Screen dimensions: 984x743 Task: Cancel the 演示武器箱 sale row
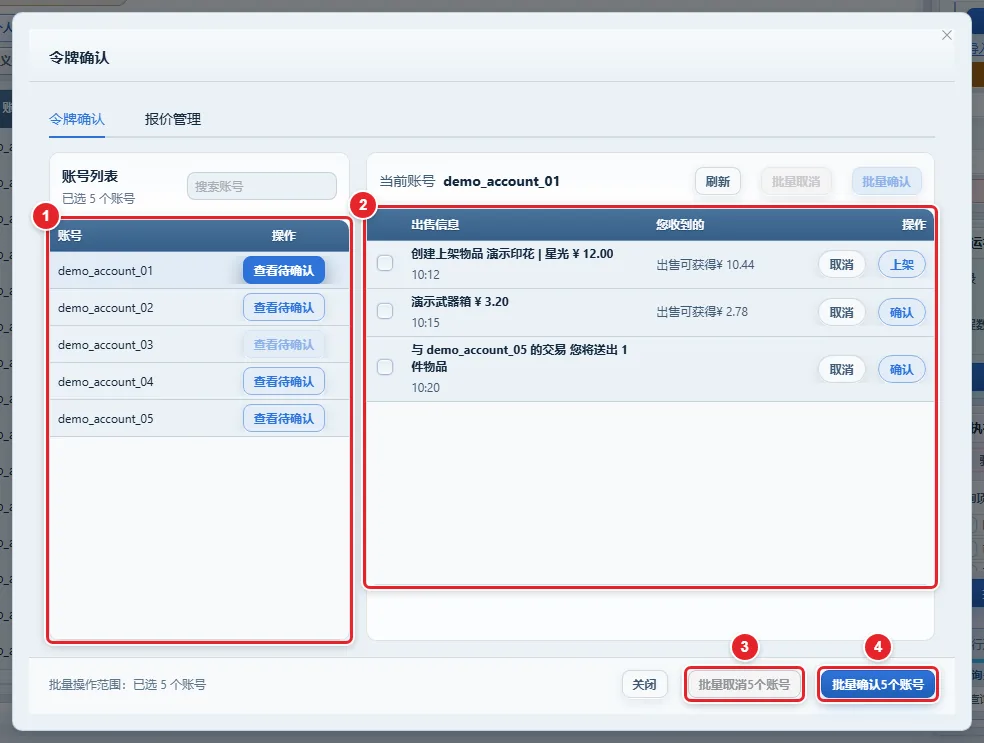pyautogui.click(x=842, y=313)
